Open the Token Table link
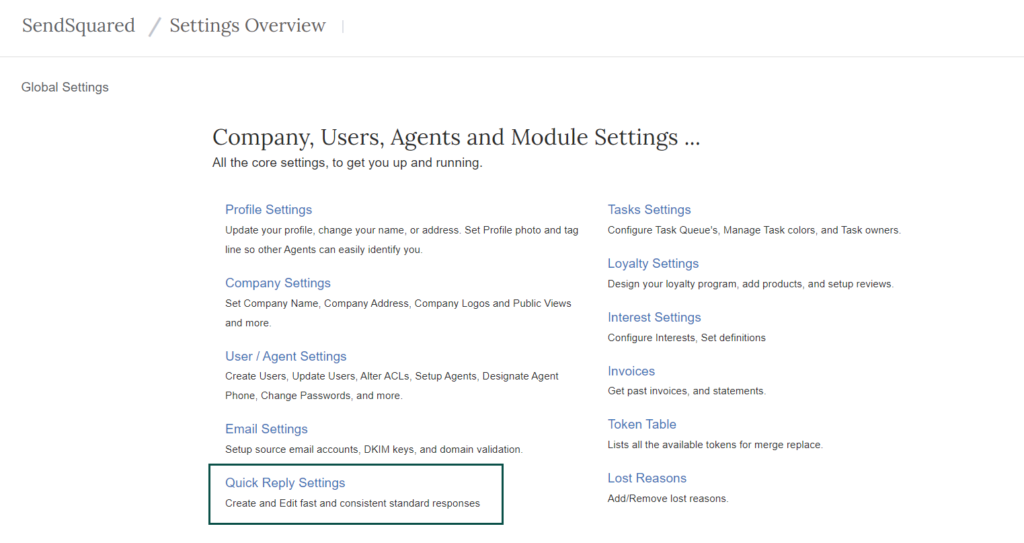The image size is (1024, 543). point(642,424)
